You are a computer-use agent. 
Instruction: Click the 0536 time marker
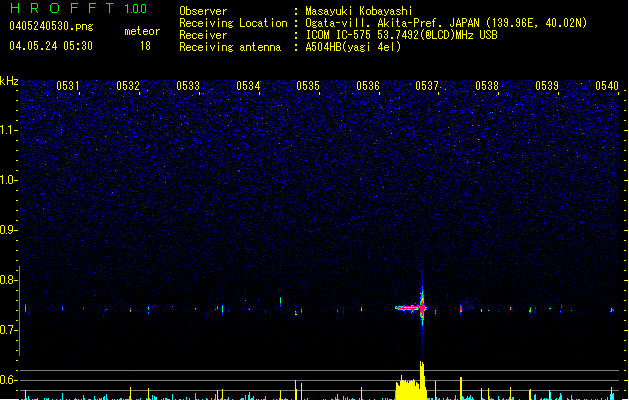point(368,86)
